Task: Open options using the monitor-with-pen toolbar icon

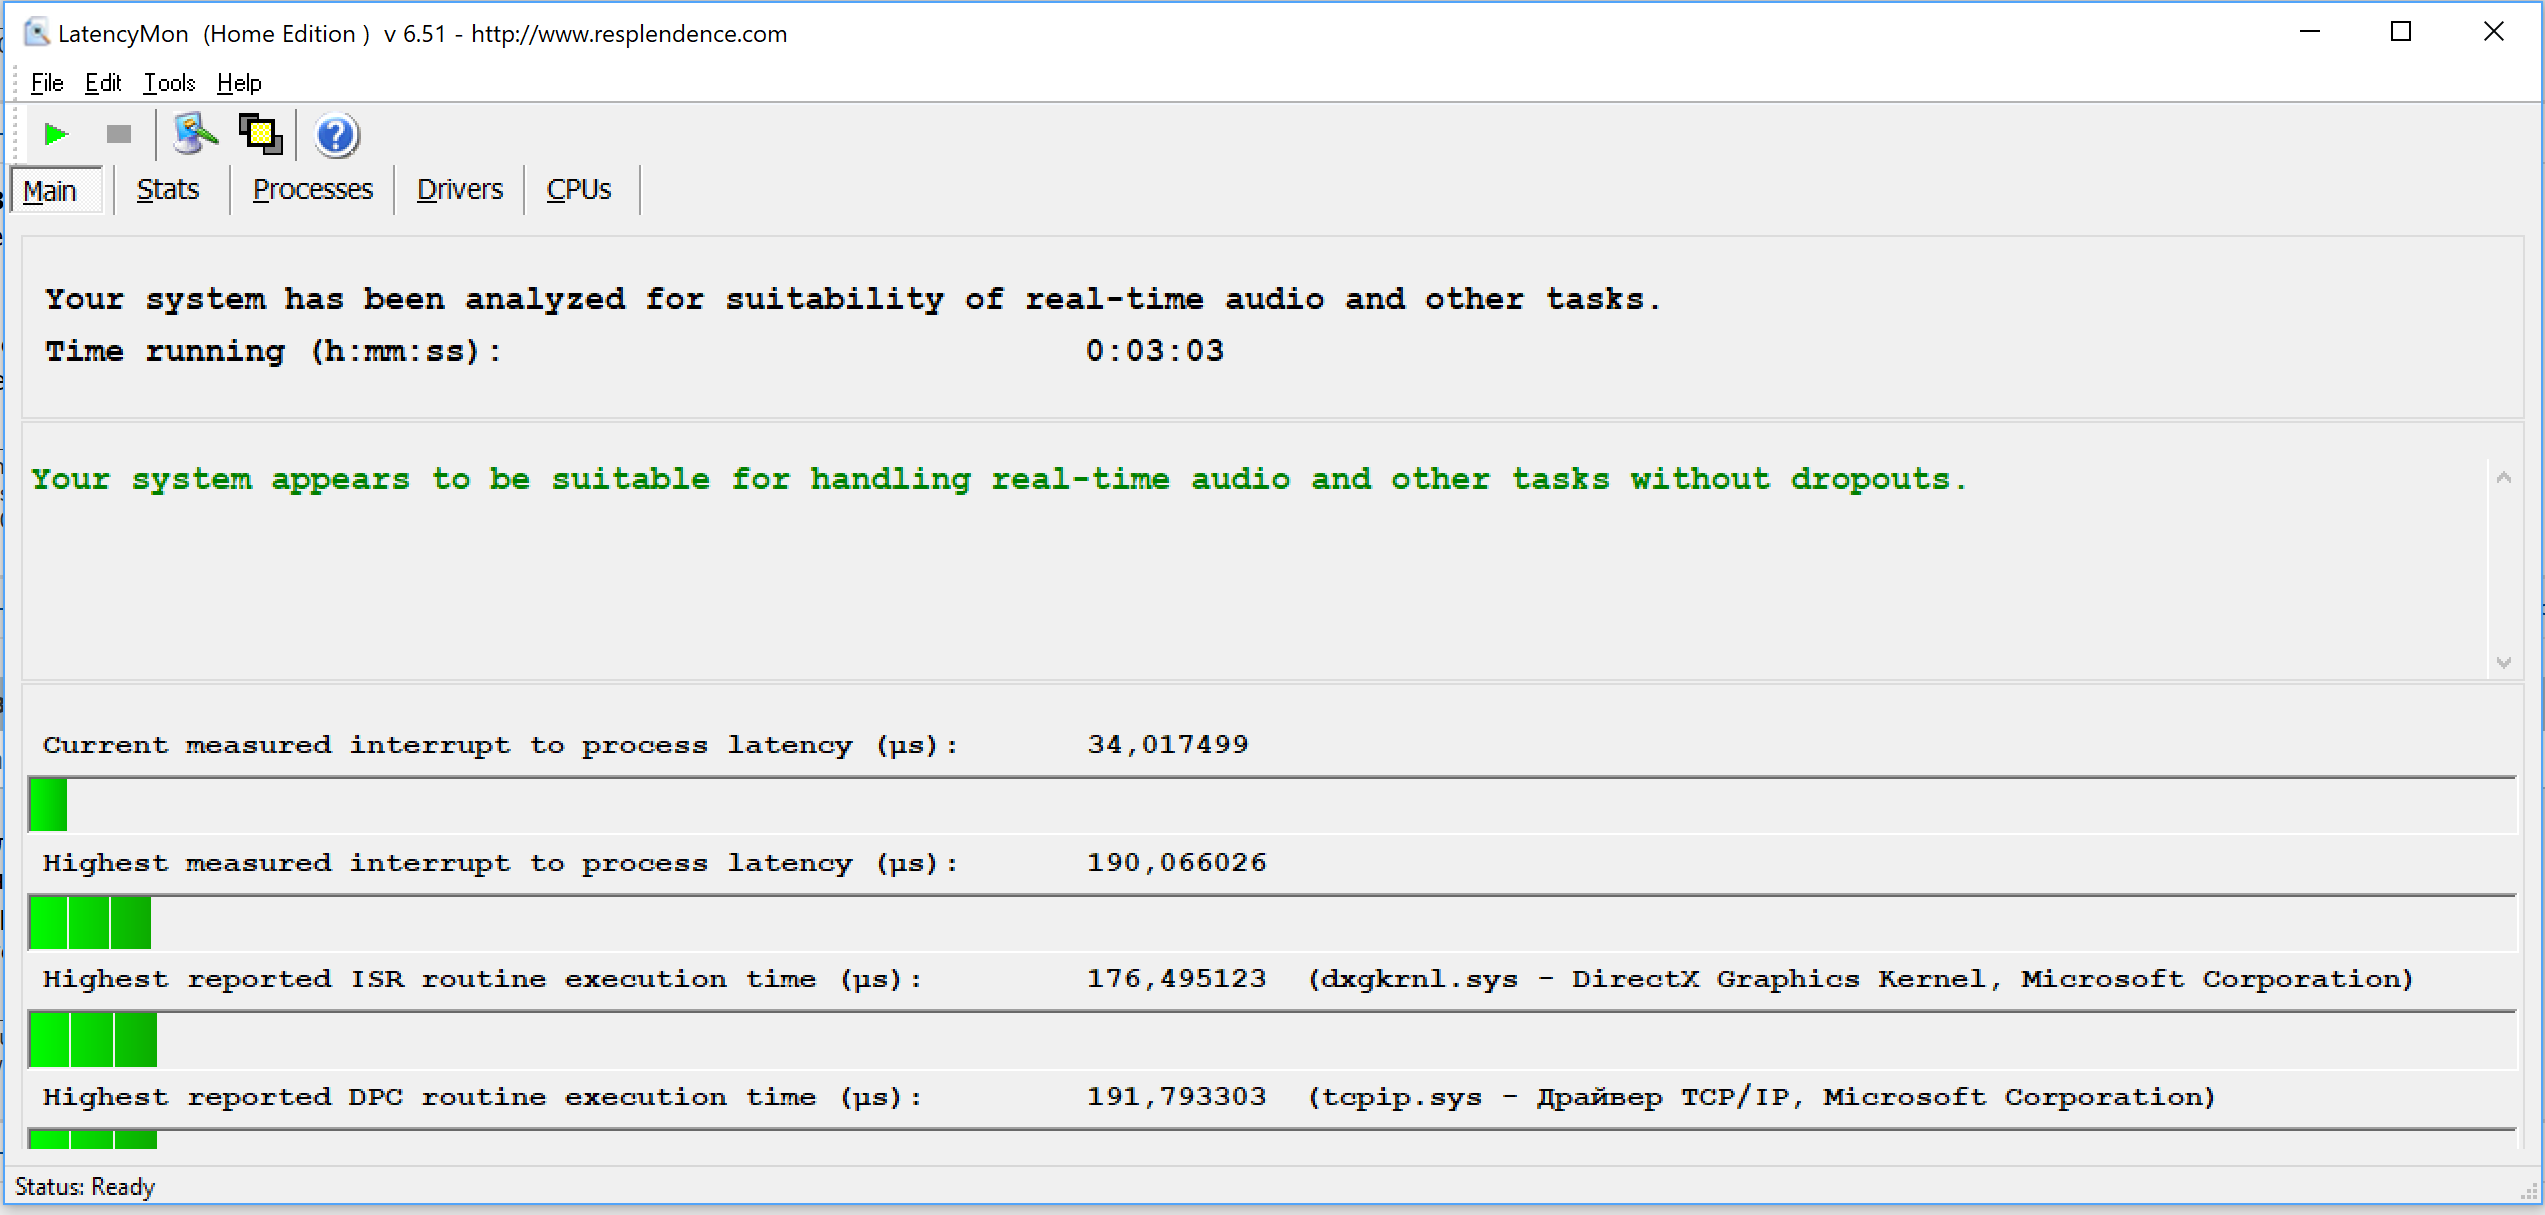Action: pyautogui.click(x=195, y=134)
